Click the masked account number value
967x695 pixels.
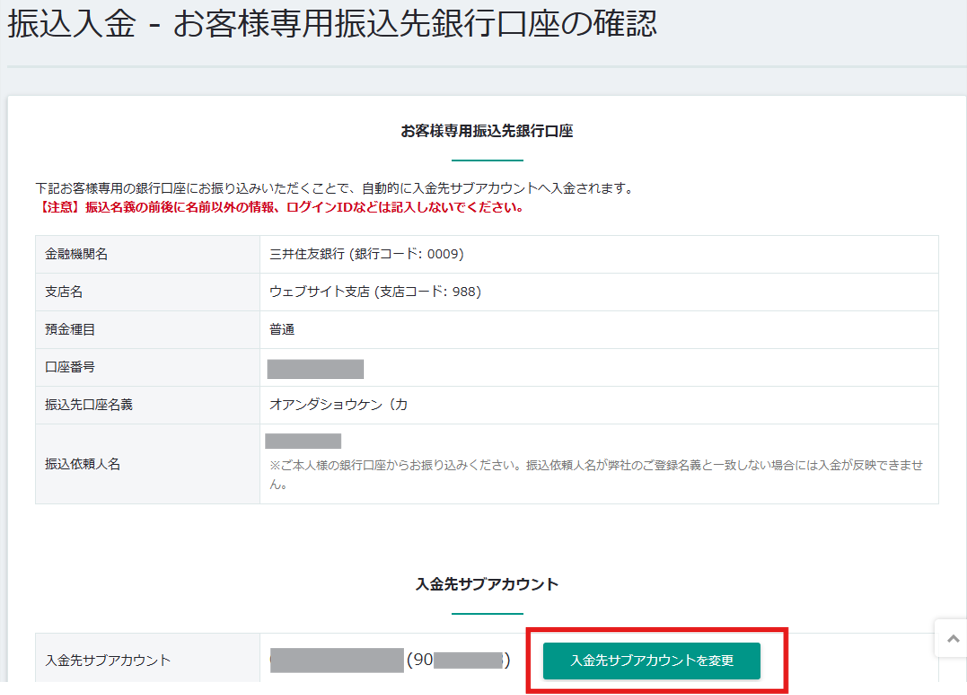tap(315, 368)
